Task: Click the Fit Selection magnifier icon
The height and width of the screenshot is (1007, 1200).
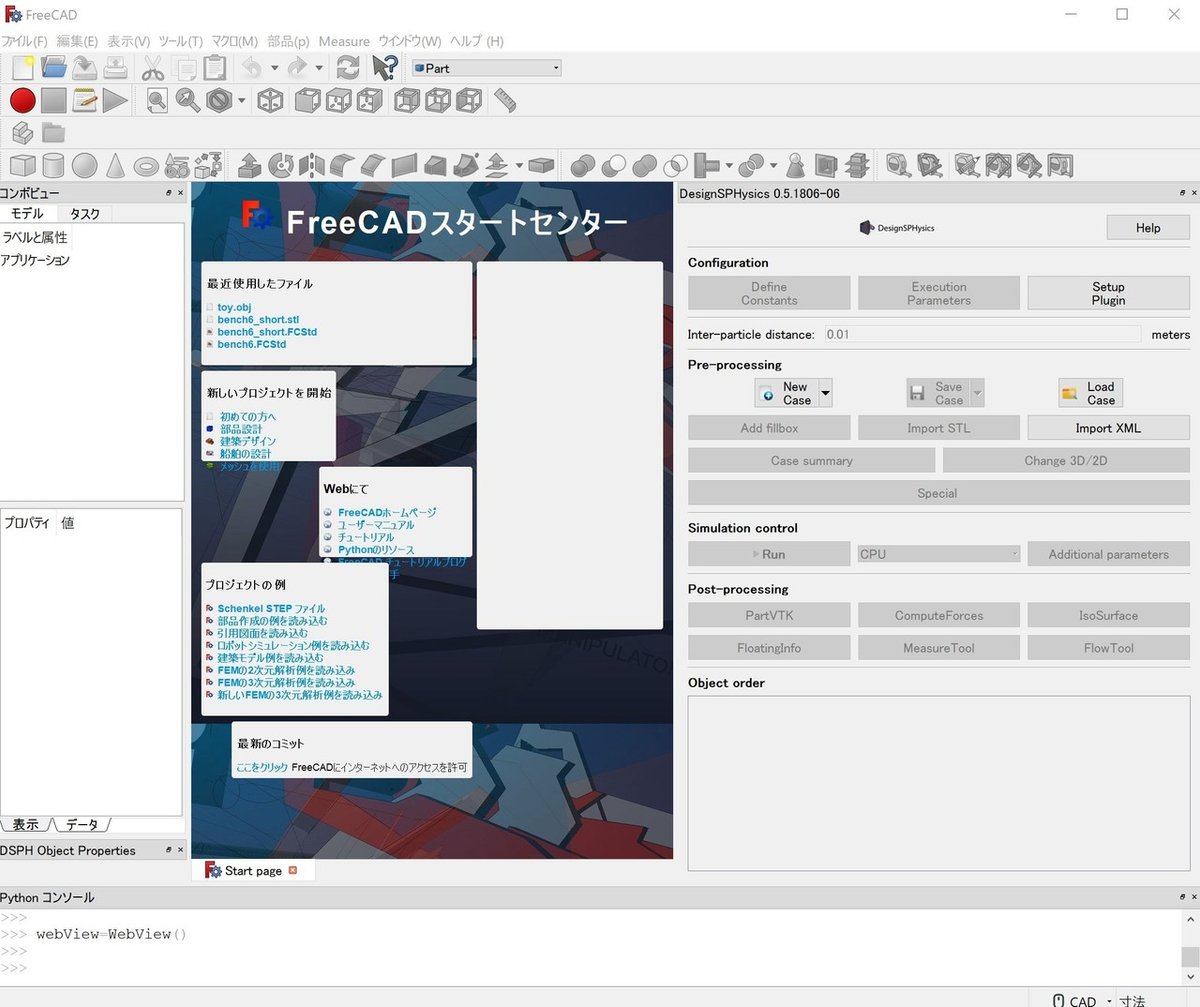Action: [188, 100]
